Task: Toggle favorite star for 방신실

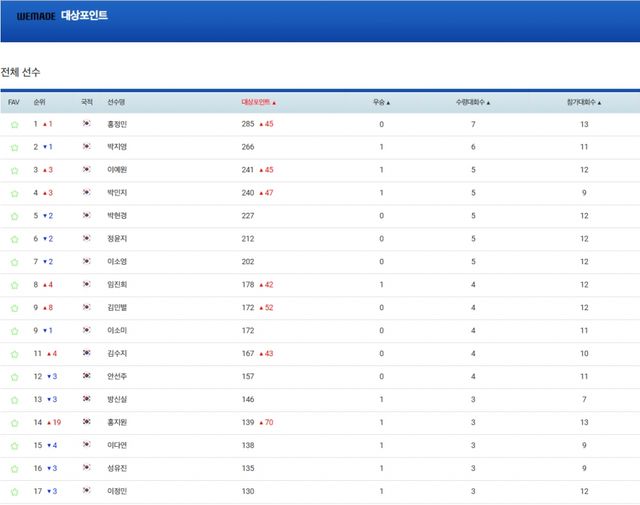Action: click(14, 400)
